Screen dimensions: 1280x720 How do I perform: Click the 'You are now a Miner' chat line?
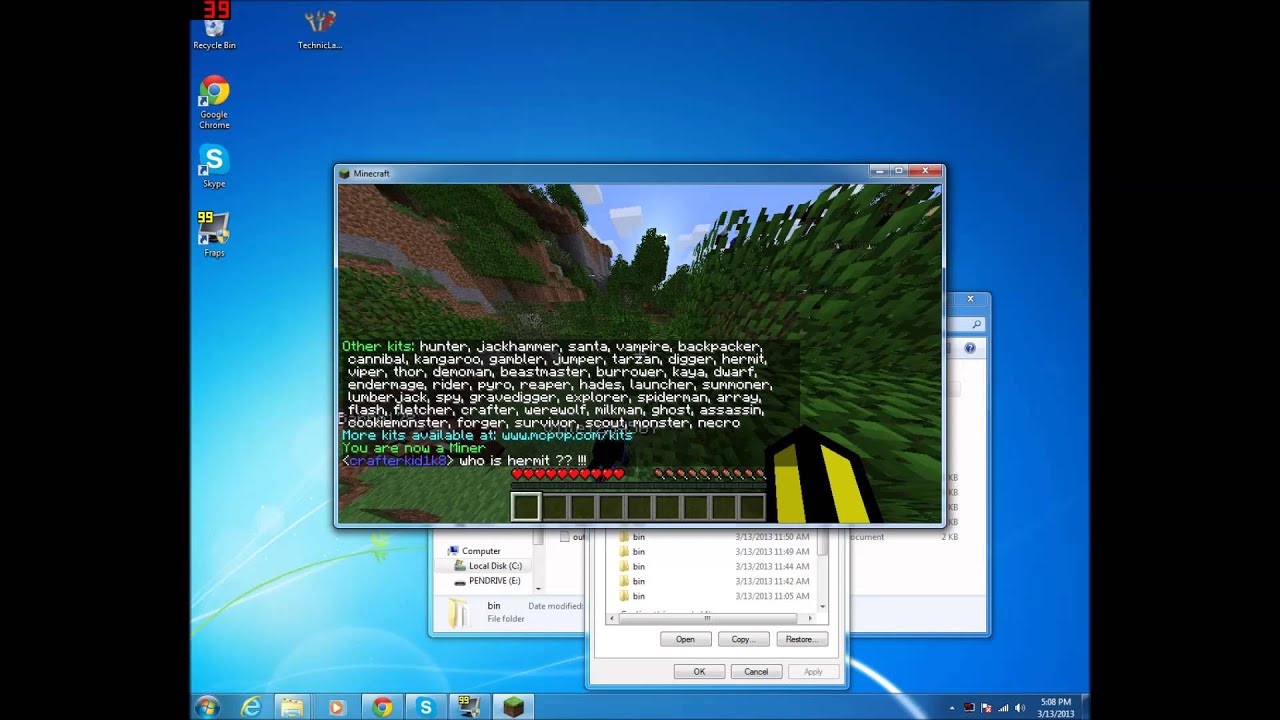coord(413,448)
